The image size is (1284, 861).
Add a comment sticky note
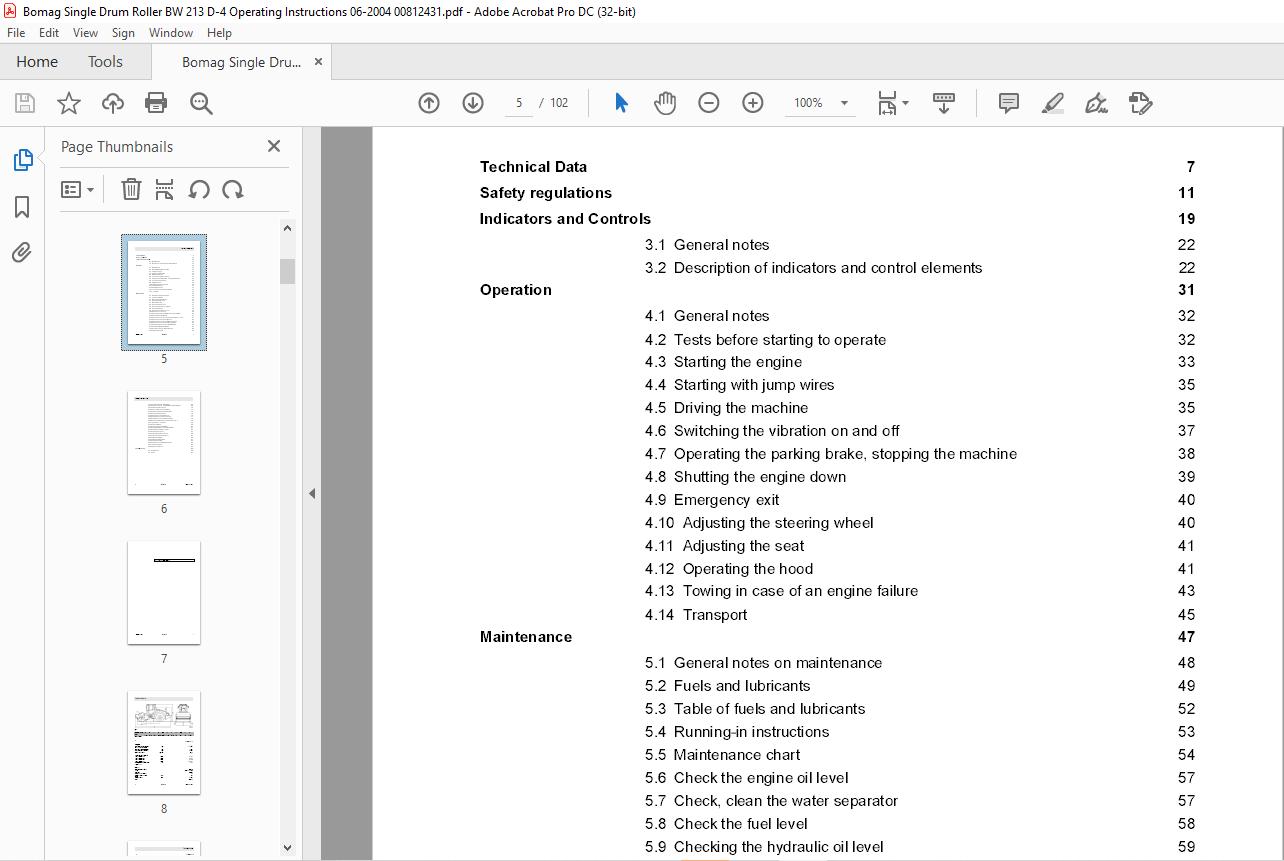1009,103
